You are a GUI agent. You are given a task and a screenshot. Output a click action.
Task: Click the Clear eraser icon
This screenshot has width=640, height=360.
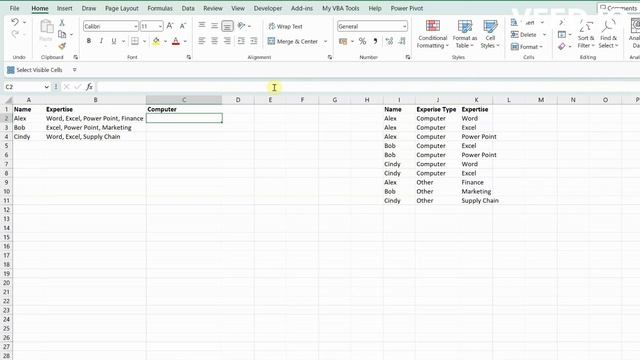[x=562, y=47]
